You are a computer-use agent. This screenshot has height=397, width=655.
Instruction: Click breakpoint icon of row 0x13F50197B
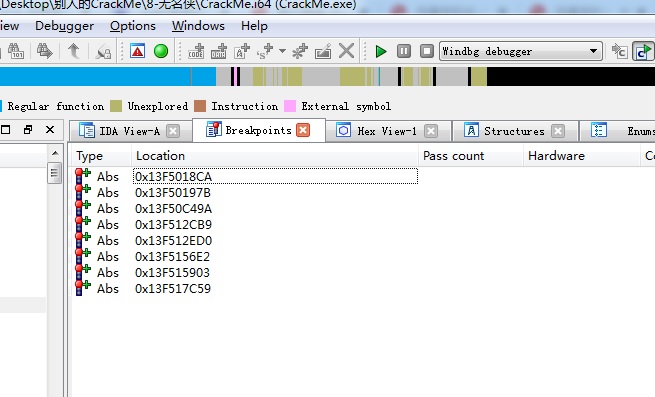[83, 193]
